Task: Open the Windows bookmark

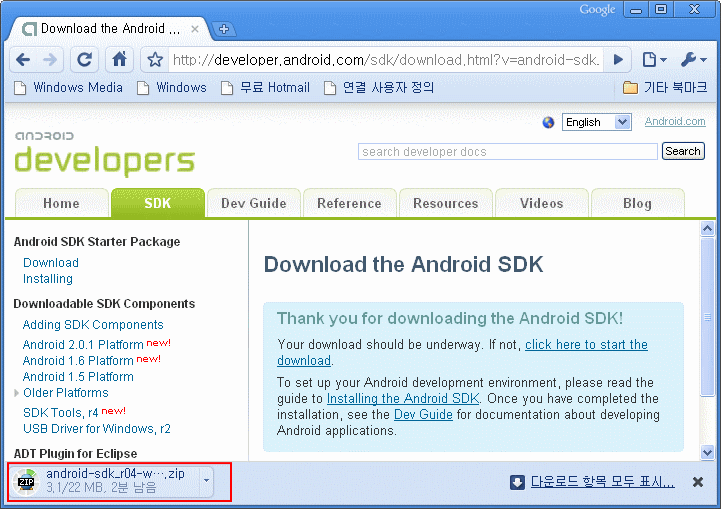Action: [172, 87]
